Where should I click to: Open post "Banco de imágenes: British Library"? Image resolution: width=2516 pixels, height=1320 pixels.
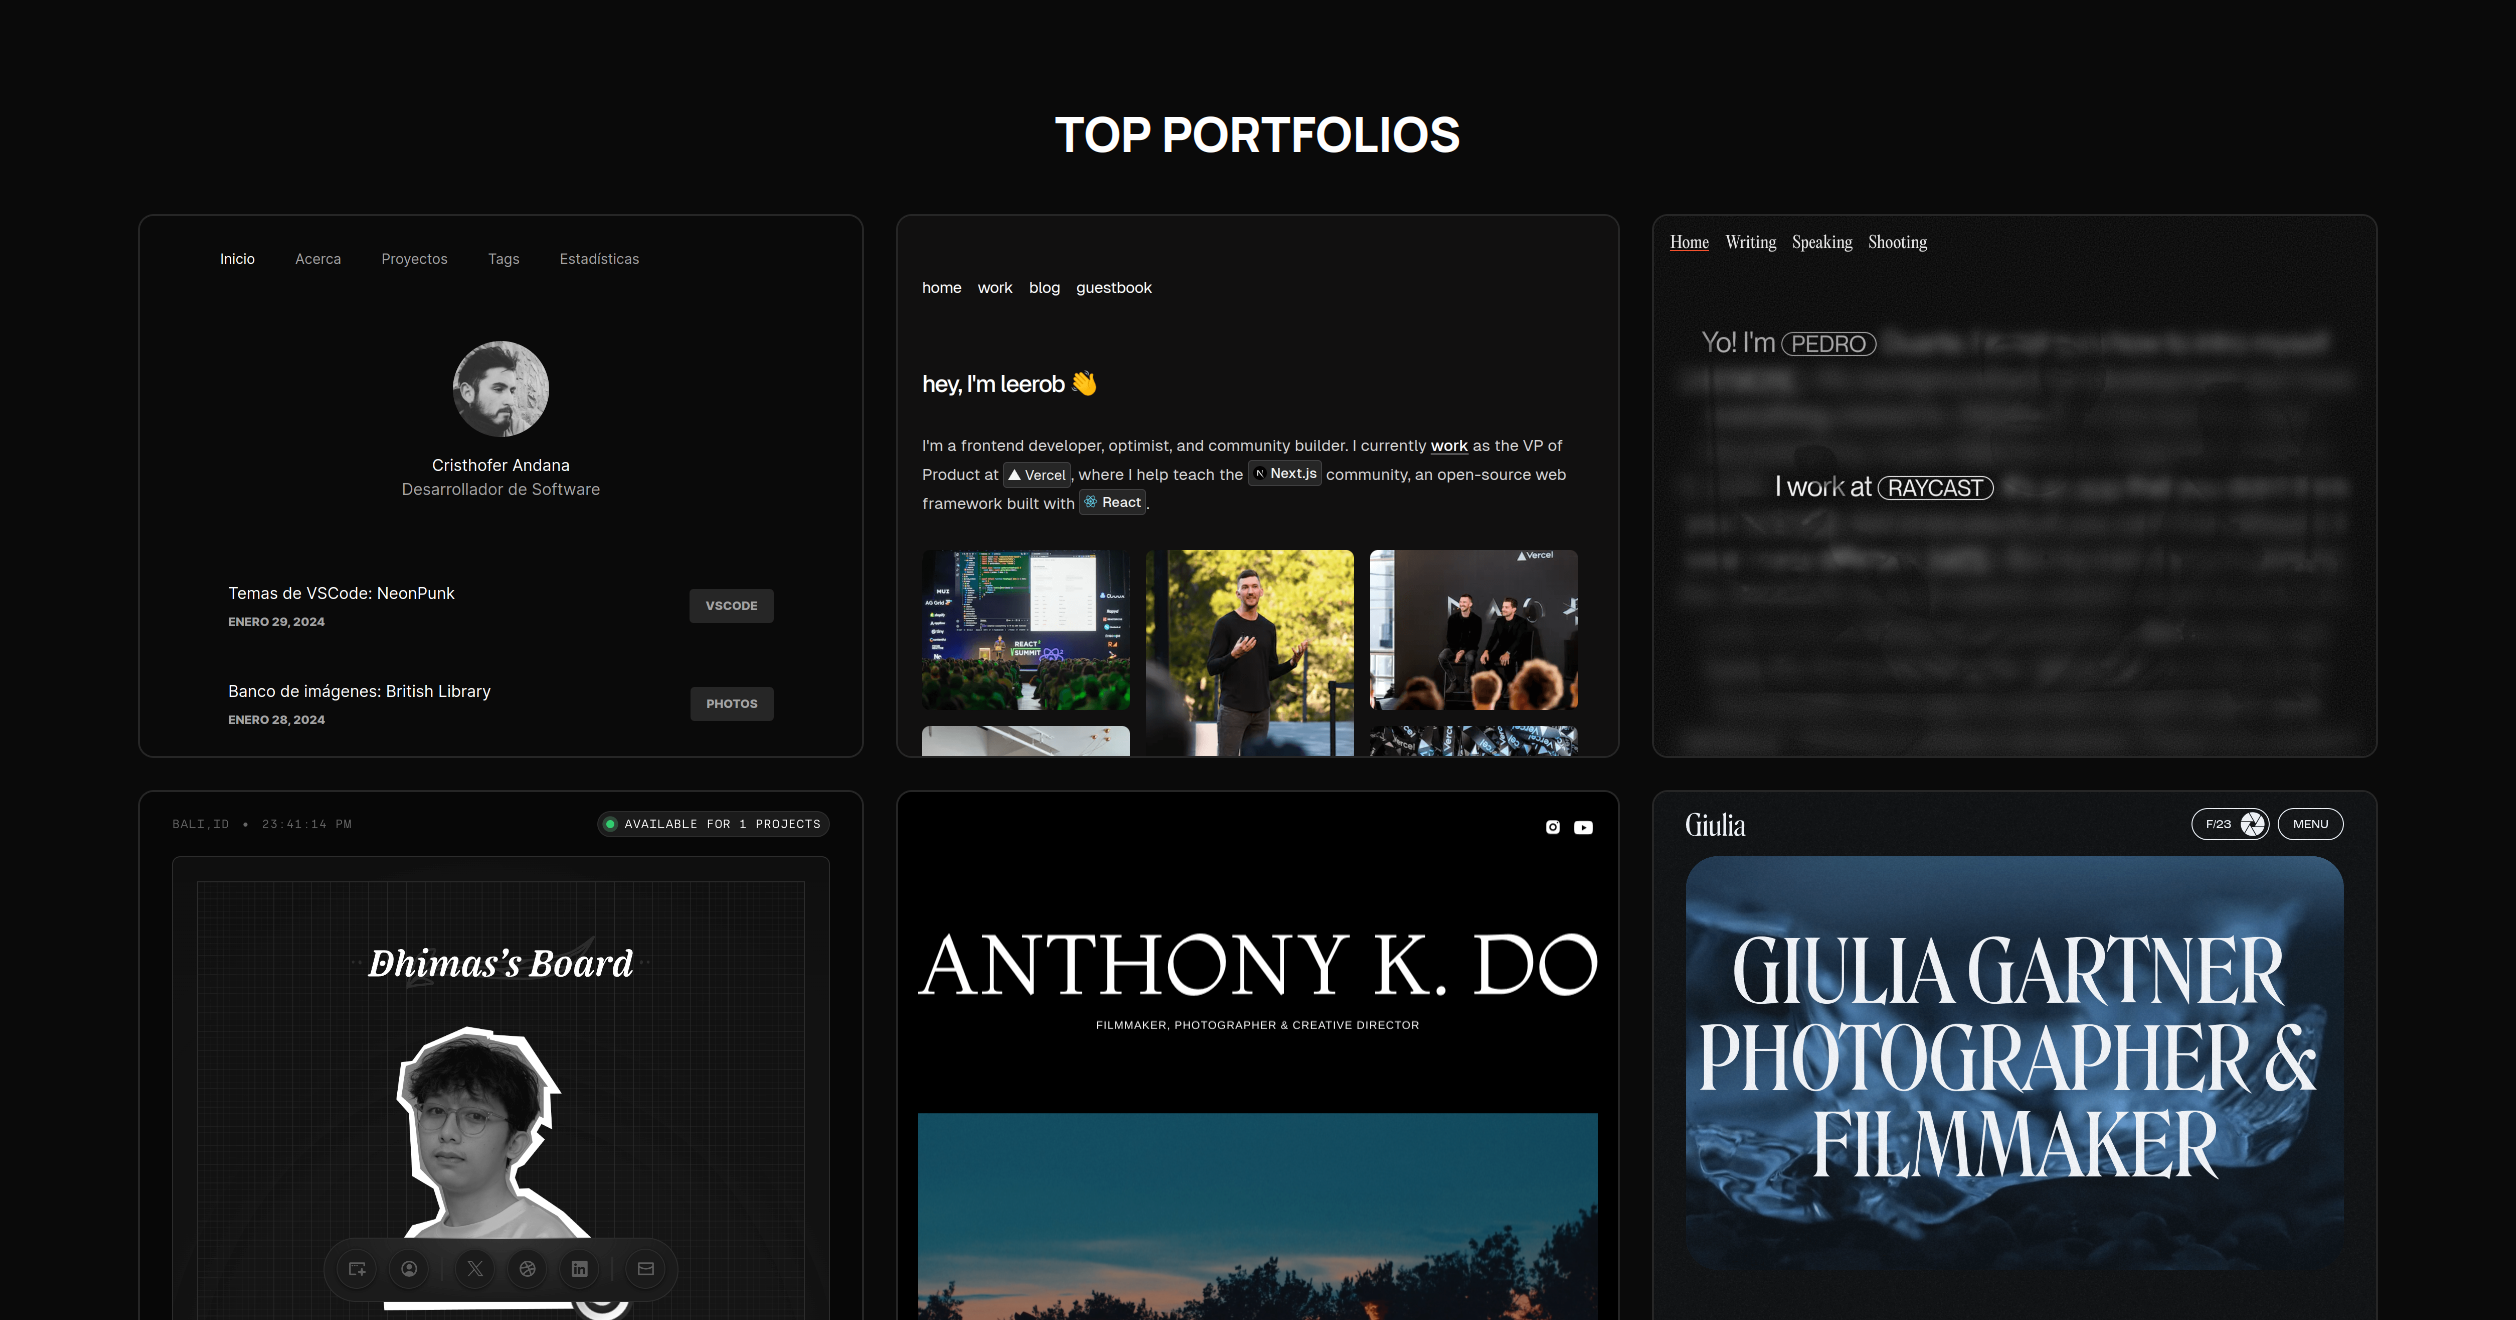(x=359, y=691)
